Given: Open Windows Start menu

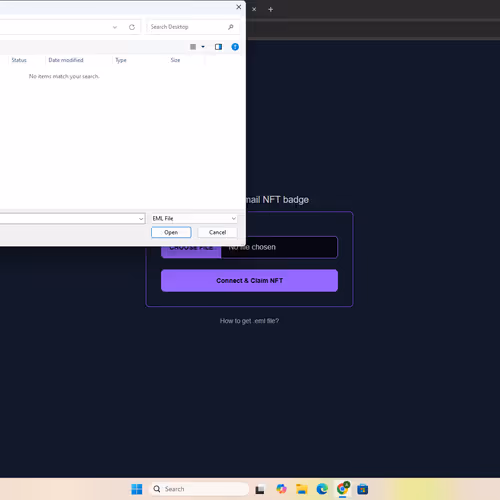Looking at the screenshot, I should (x=137, y=489).
